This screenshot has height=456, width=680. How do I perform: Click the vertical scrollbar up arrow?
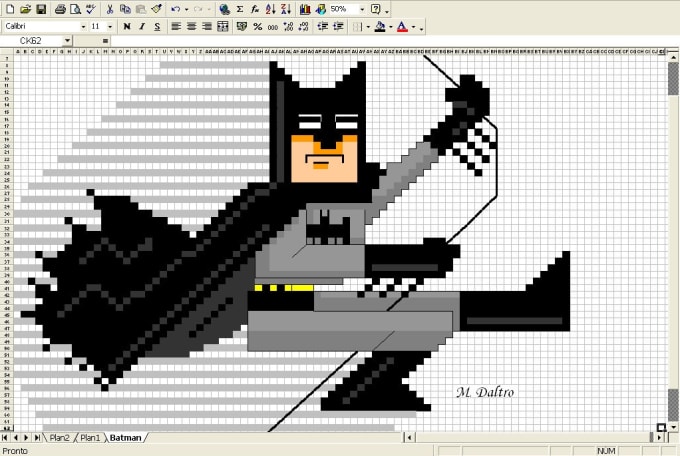(673, 57)
